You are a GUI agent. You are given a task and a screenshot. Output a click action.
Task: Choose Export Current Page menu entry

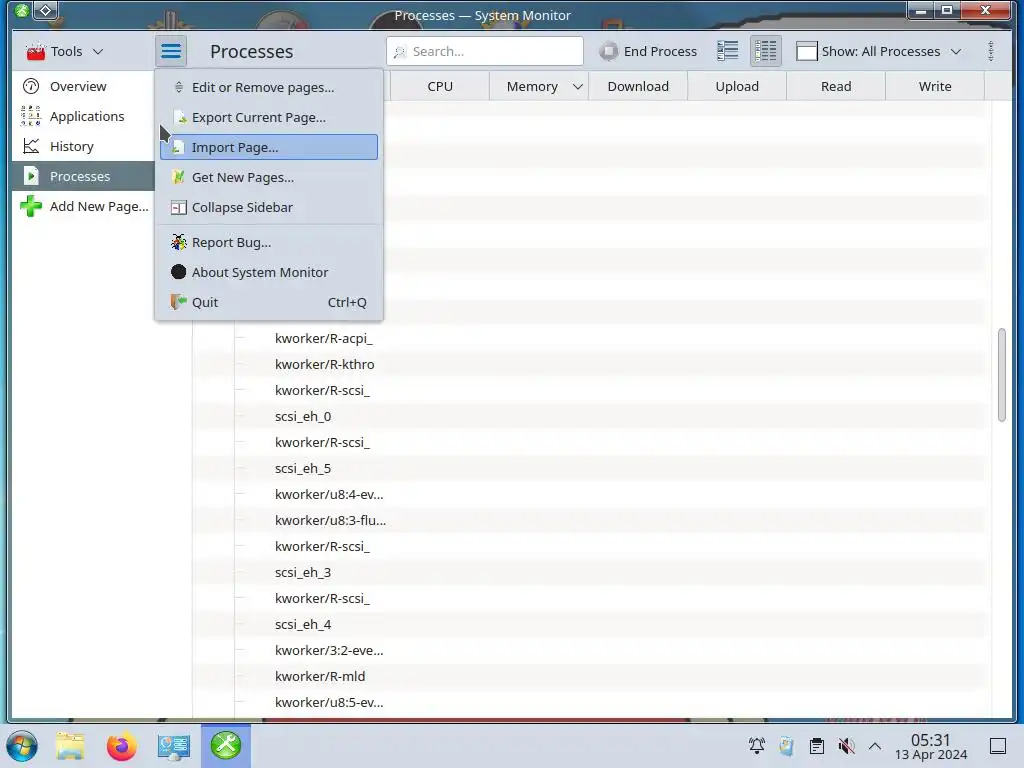269,118
